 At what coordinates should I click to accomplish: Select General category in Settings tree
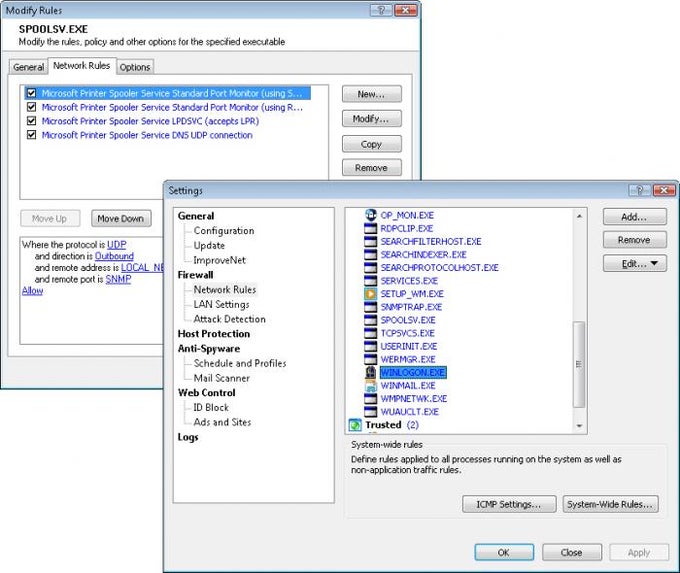(196, 216)
